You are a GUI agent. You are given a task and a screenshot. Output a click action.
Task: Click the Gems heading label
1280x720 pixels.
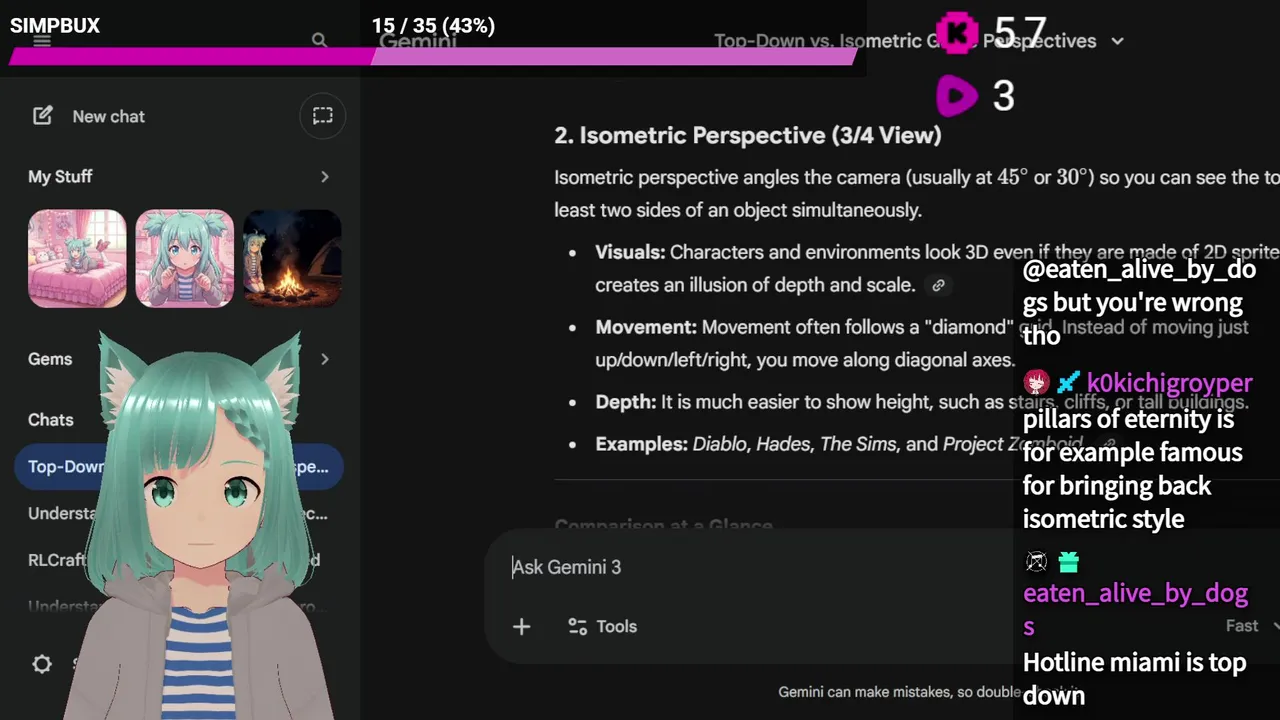click(50, 359)
